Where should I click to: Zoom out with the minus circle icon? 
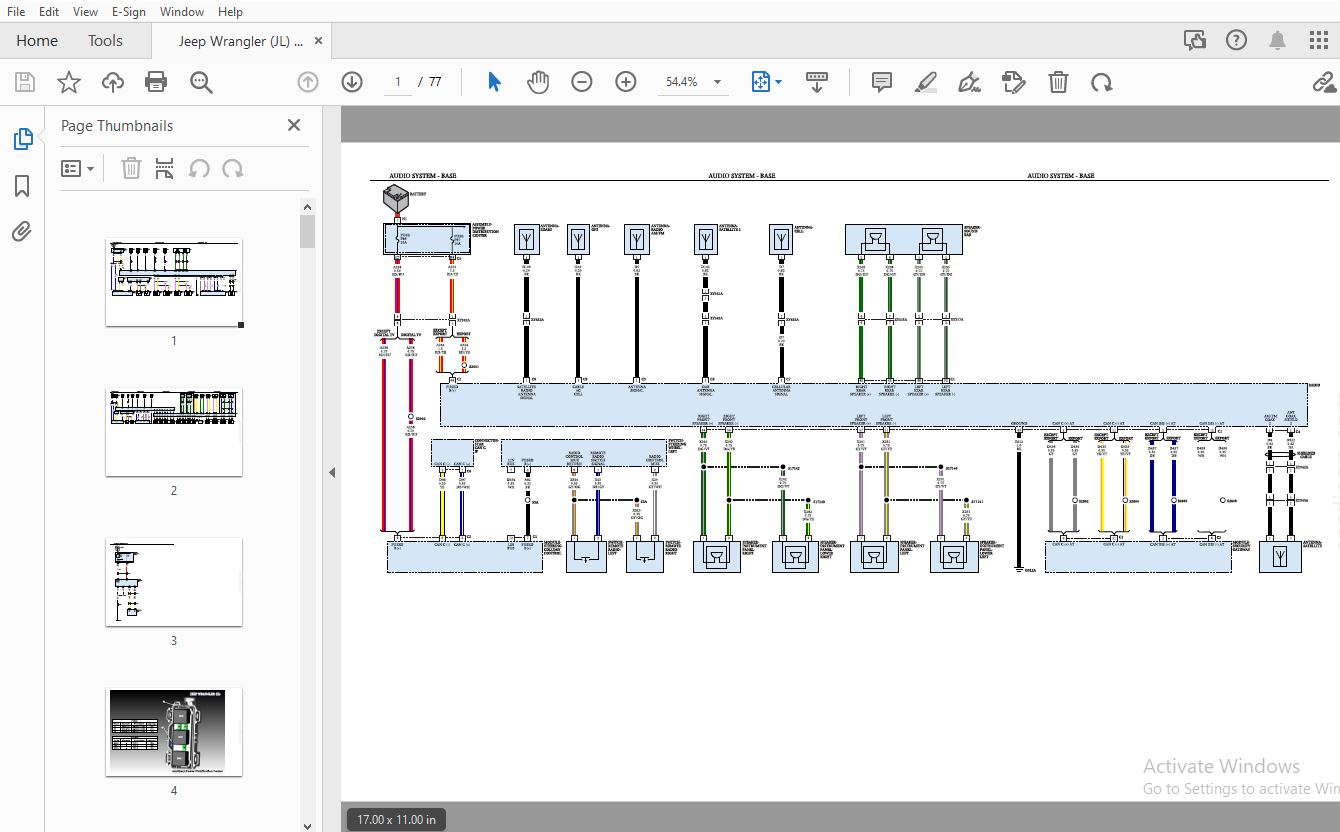click(582, 82)
